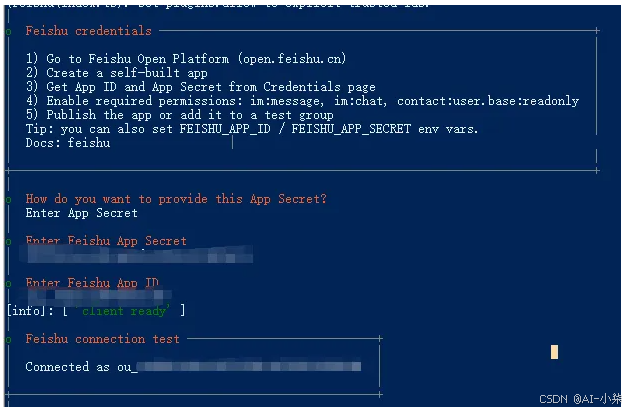Viewport: 626px width, 411px height.
Task: Click the 'Enable required permissions' line
Action: [x=302, y=101]
